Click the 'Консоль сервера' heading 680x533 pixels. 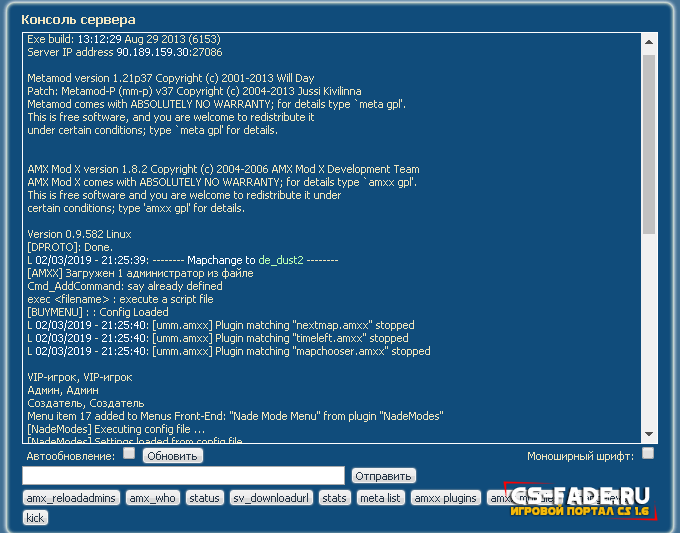point(78,20)
